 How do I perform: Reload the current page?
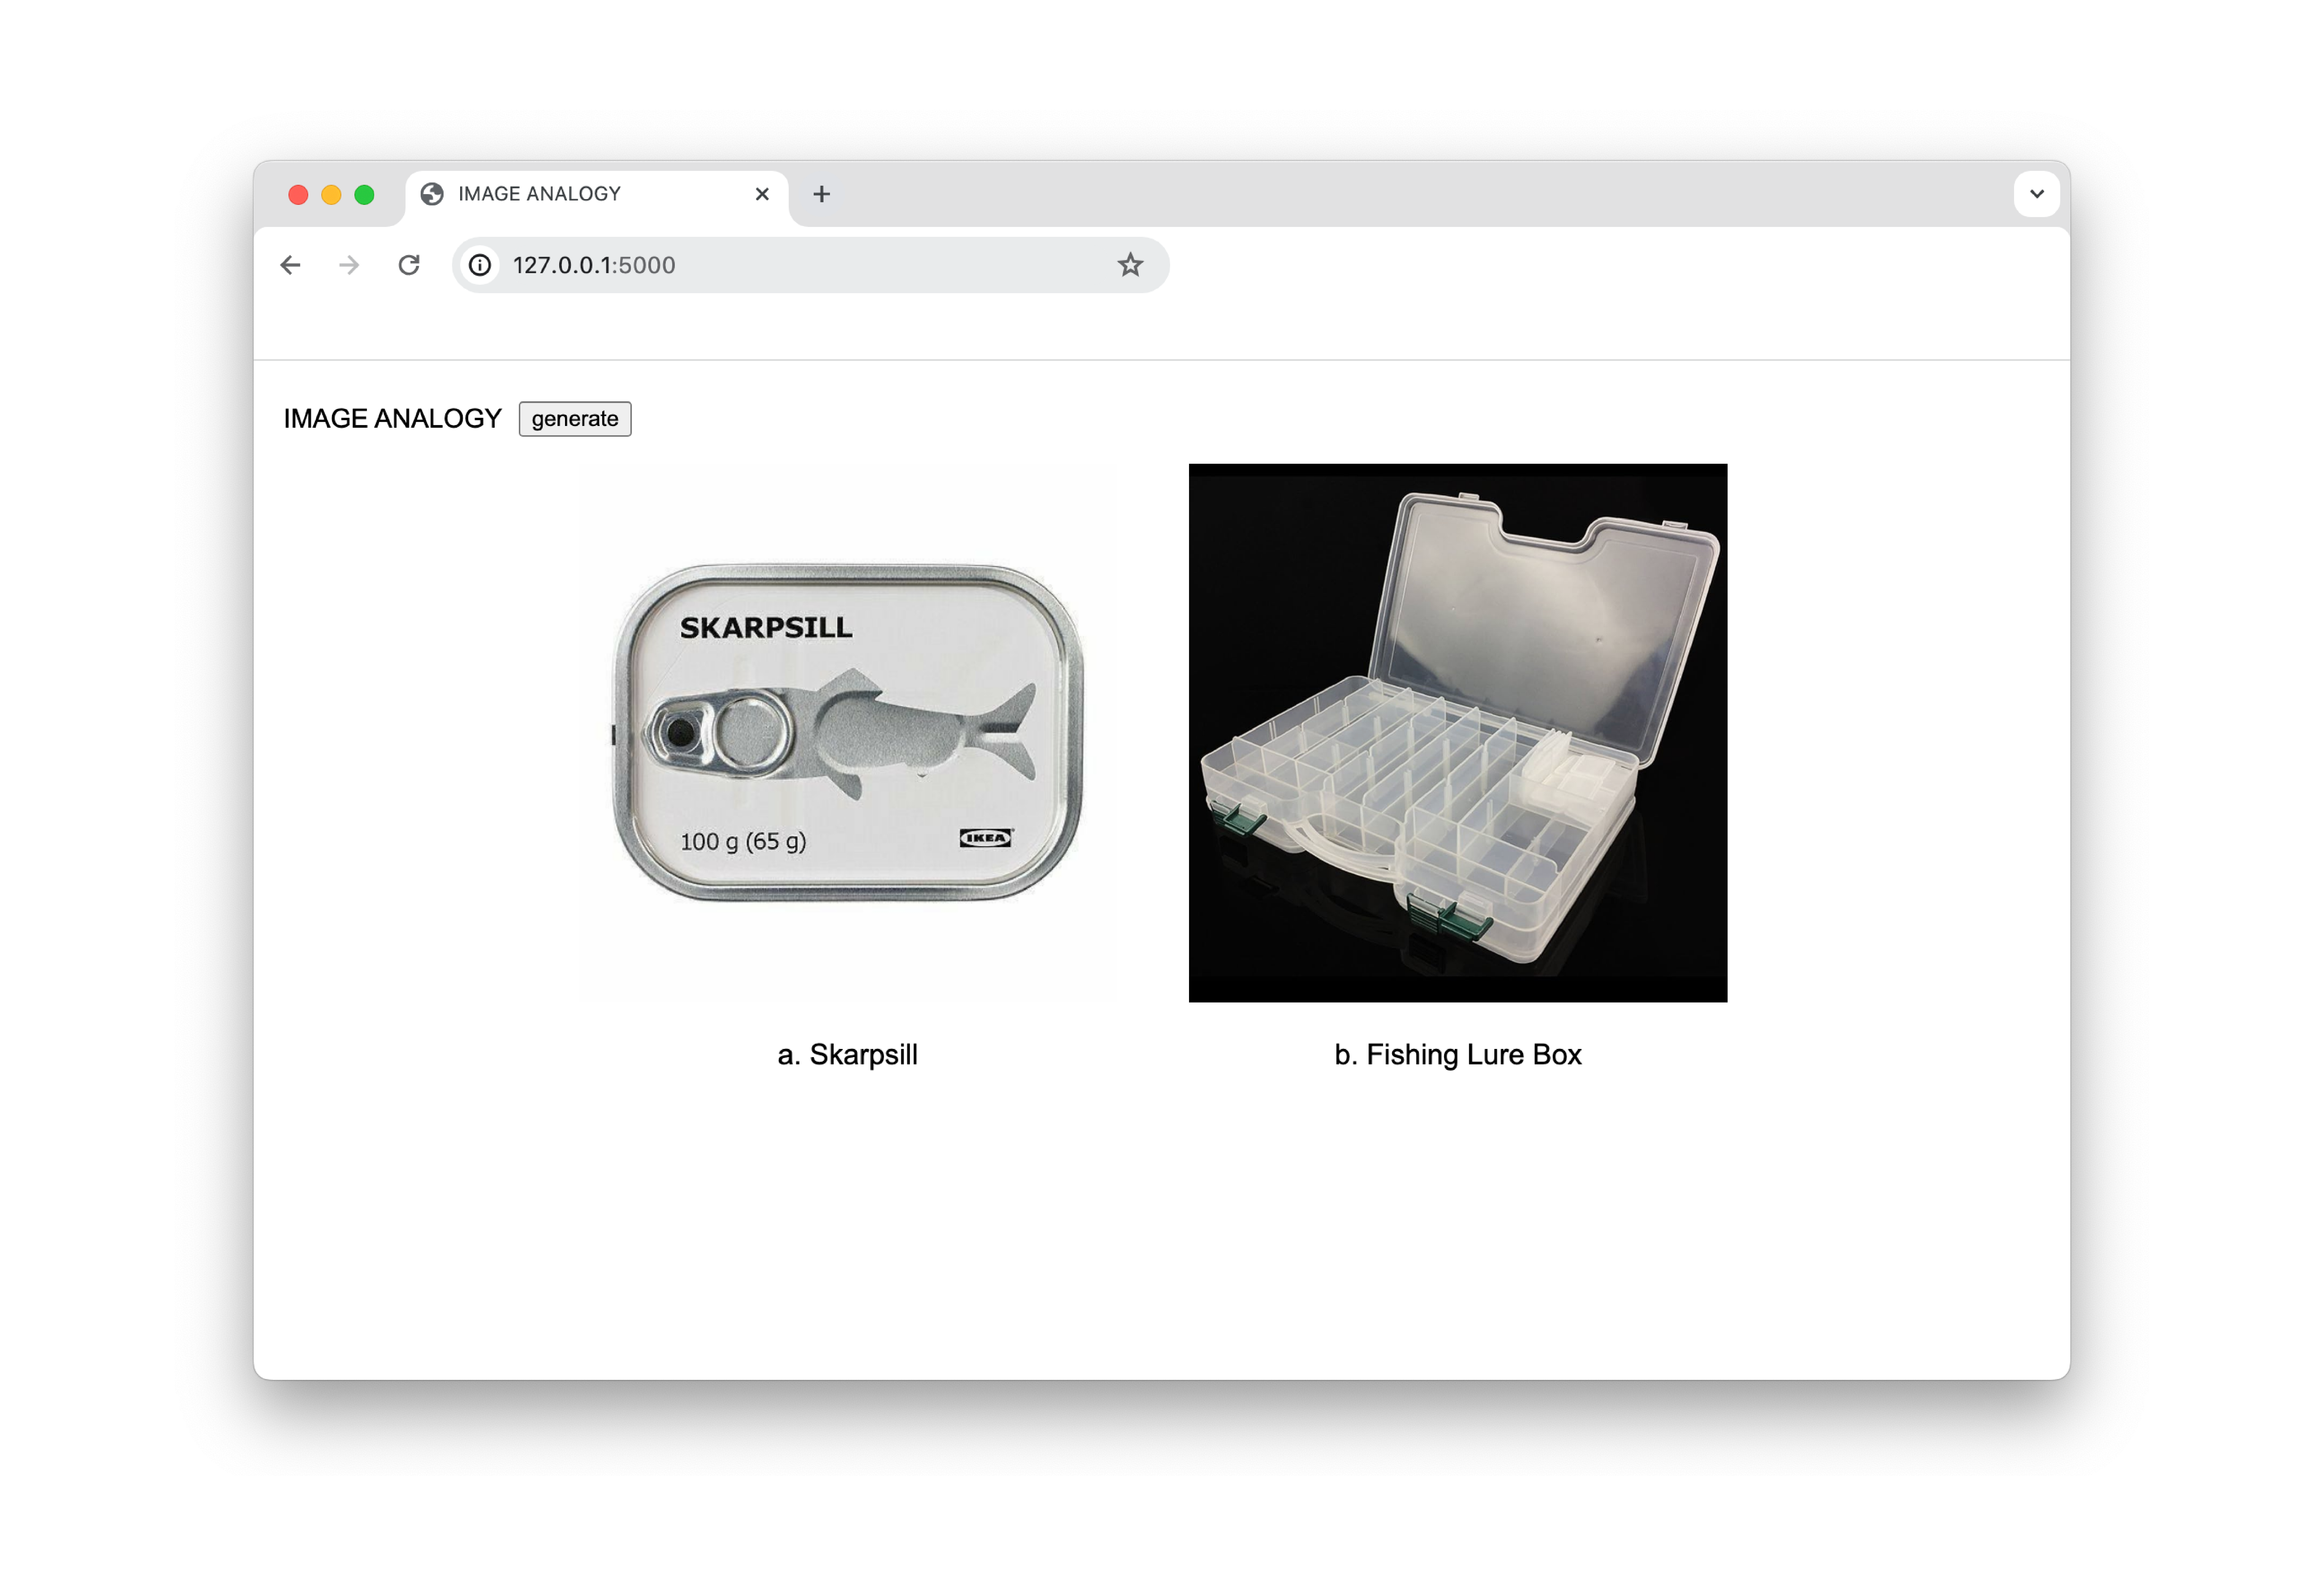click(409, 265)
